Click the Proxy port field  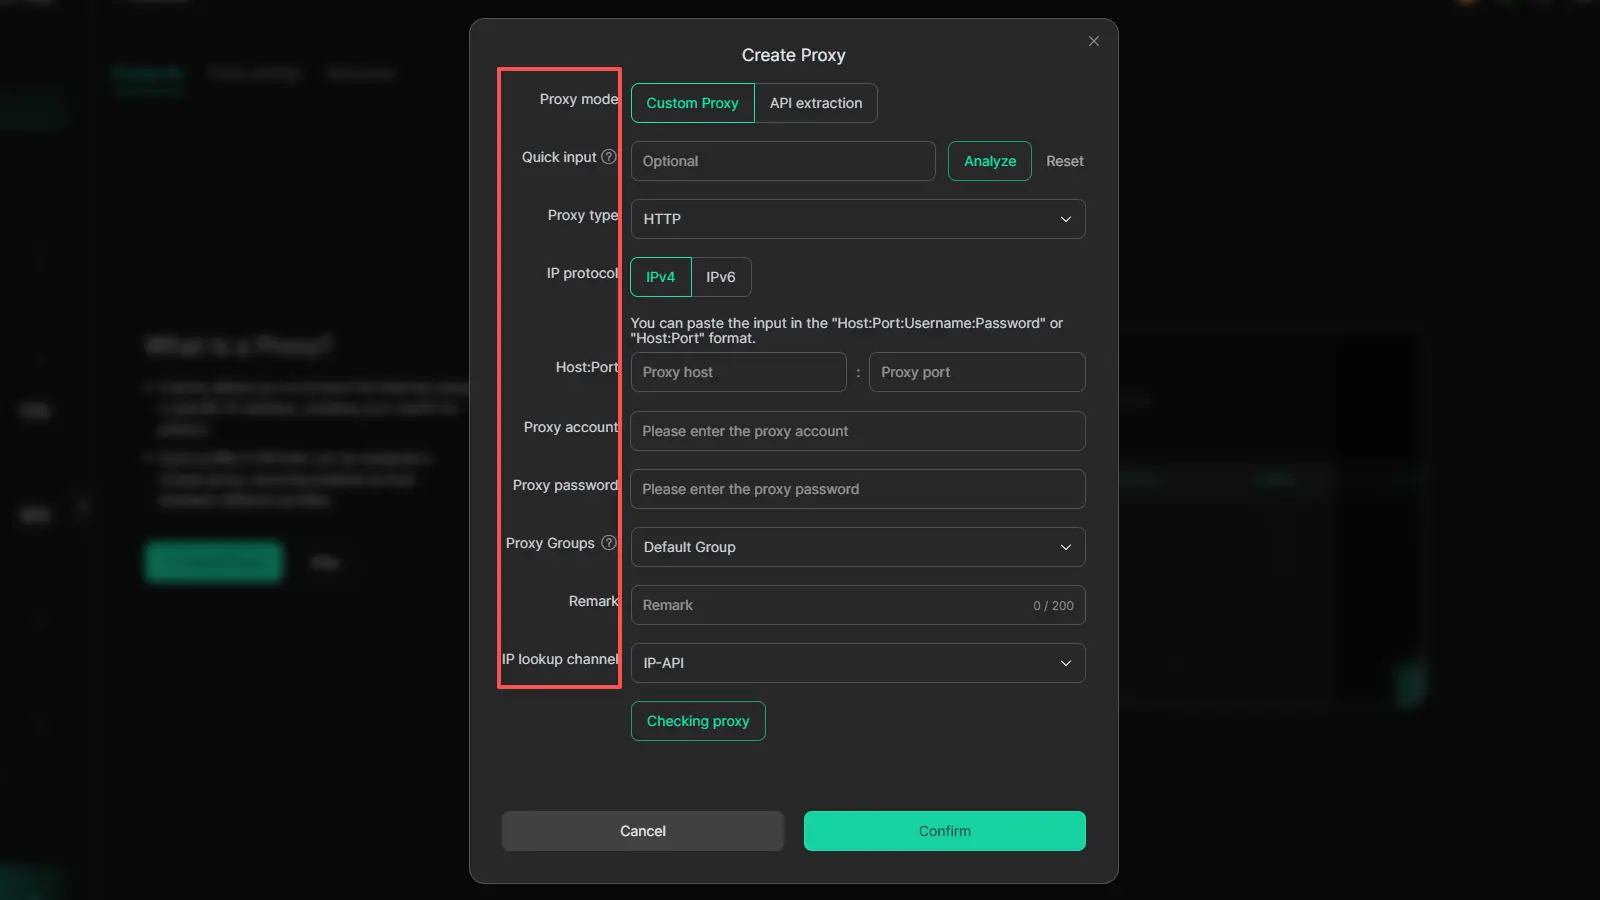976,372
